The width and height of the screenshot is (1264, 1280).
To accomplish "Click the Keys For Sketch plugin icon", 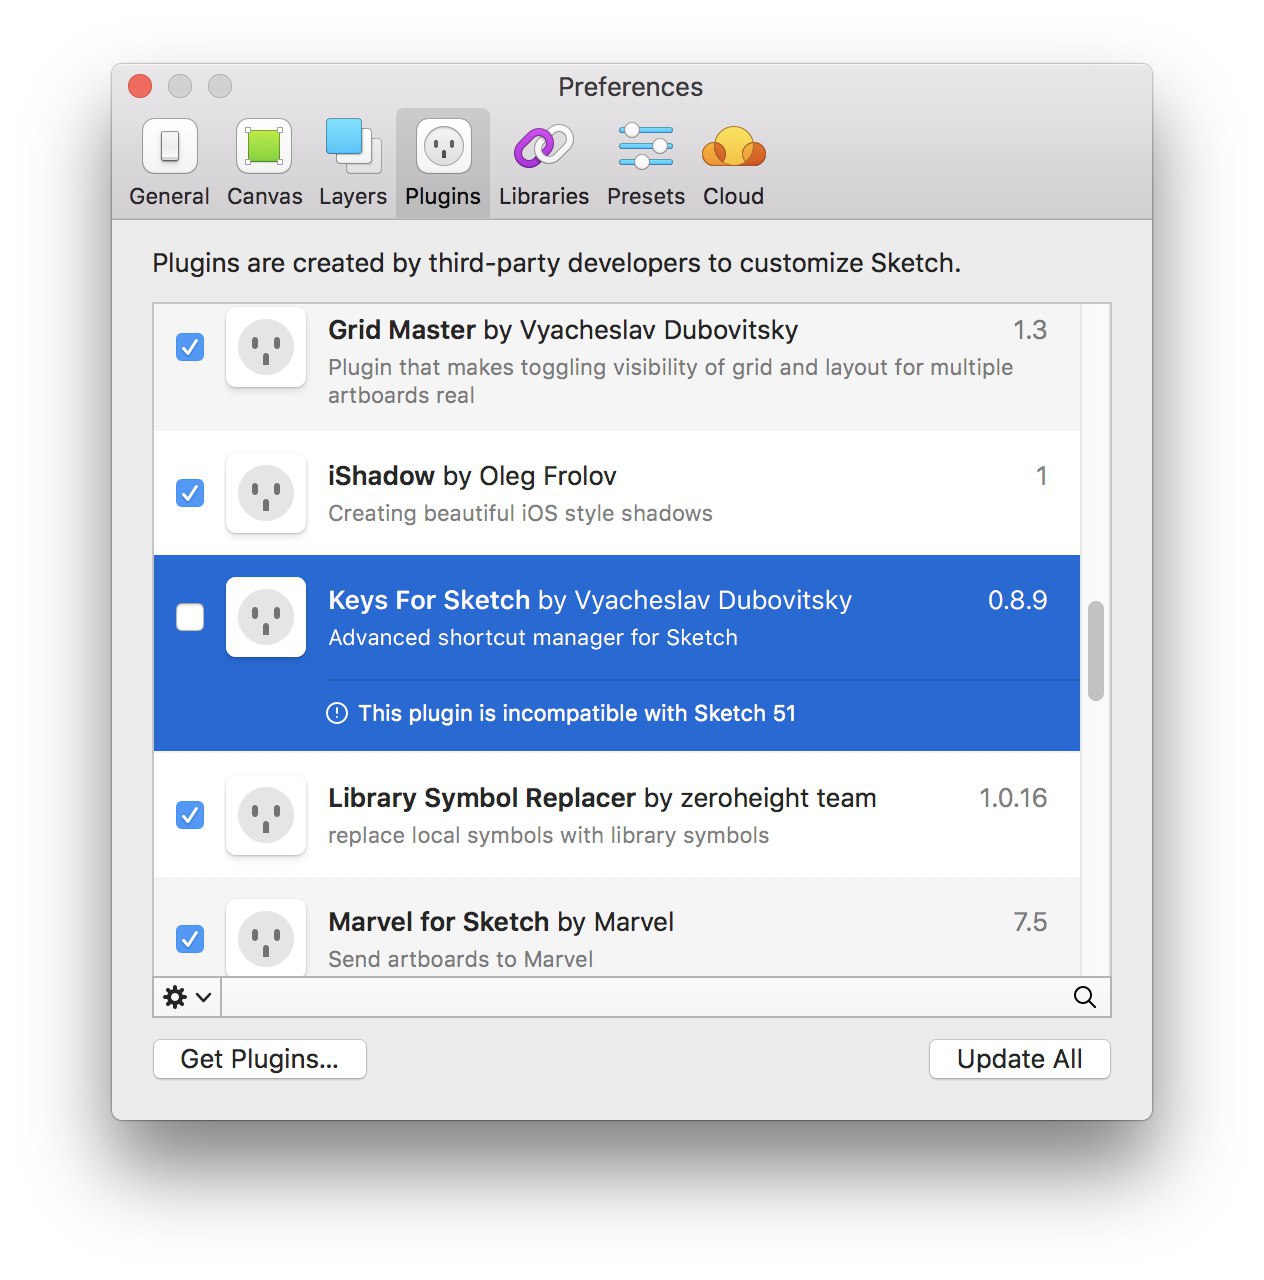I will pyautogui.click(x=266, y=617).
